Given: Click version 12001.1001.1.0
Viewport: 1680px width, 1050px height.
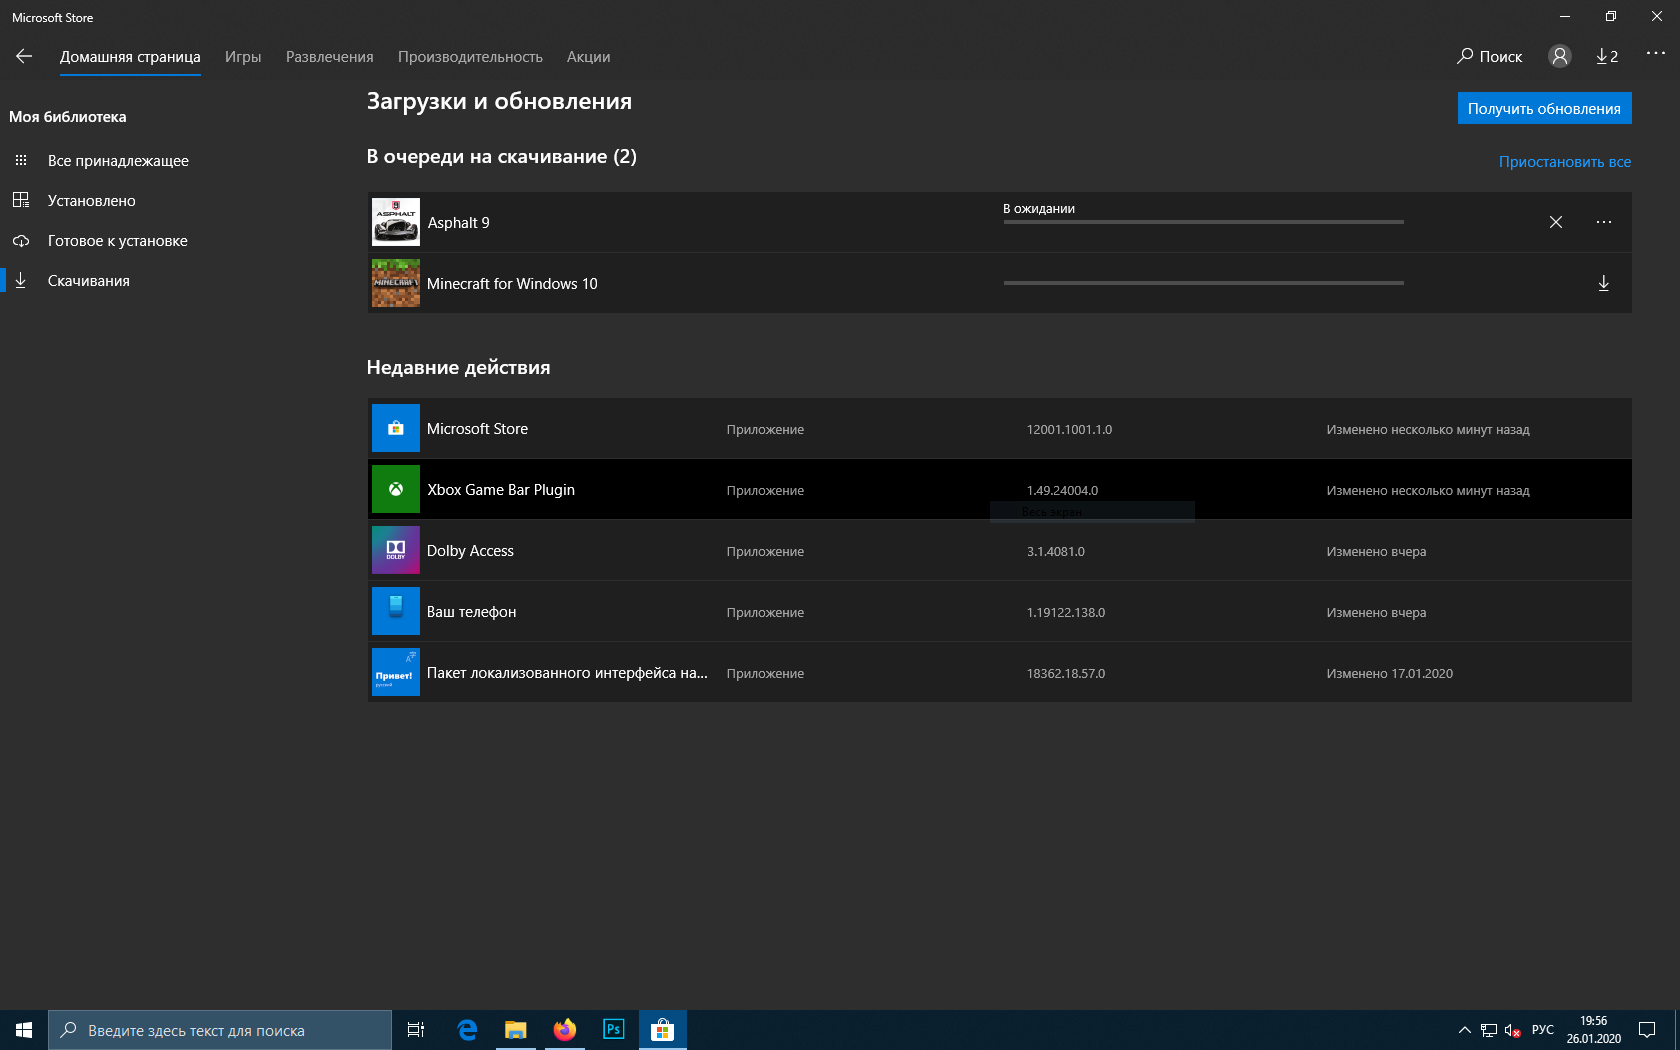Looking at the screenshot, I should (1069, 429).
